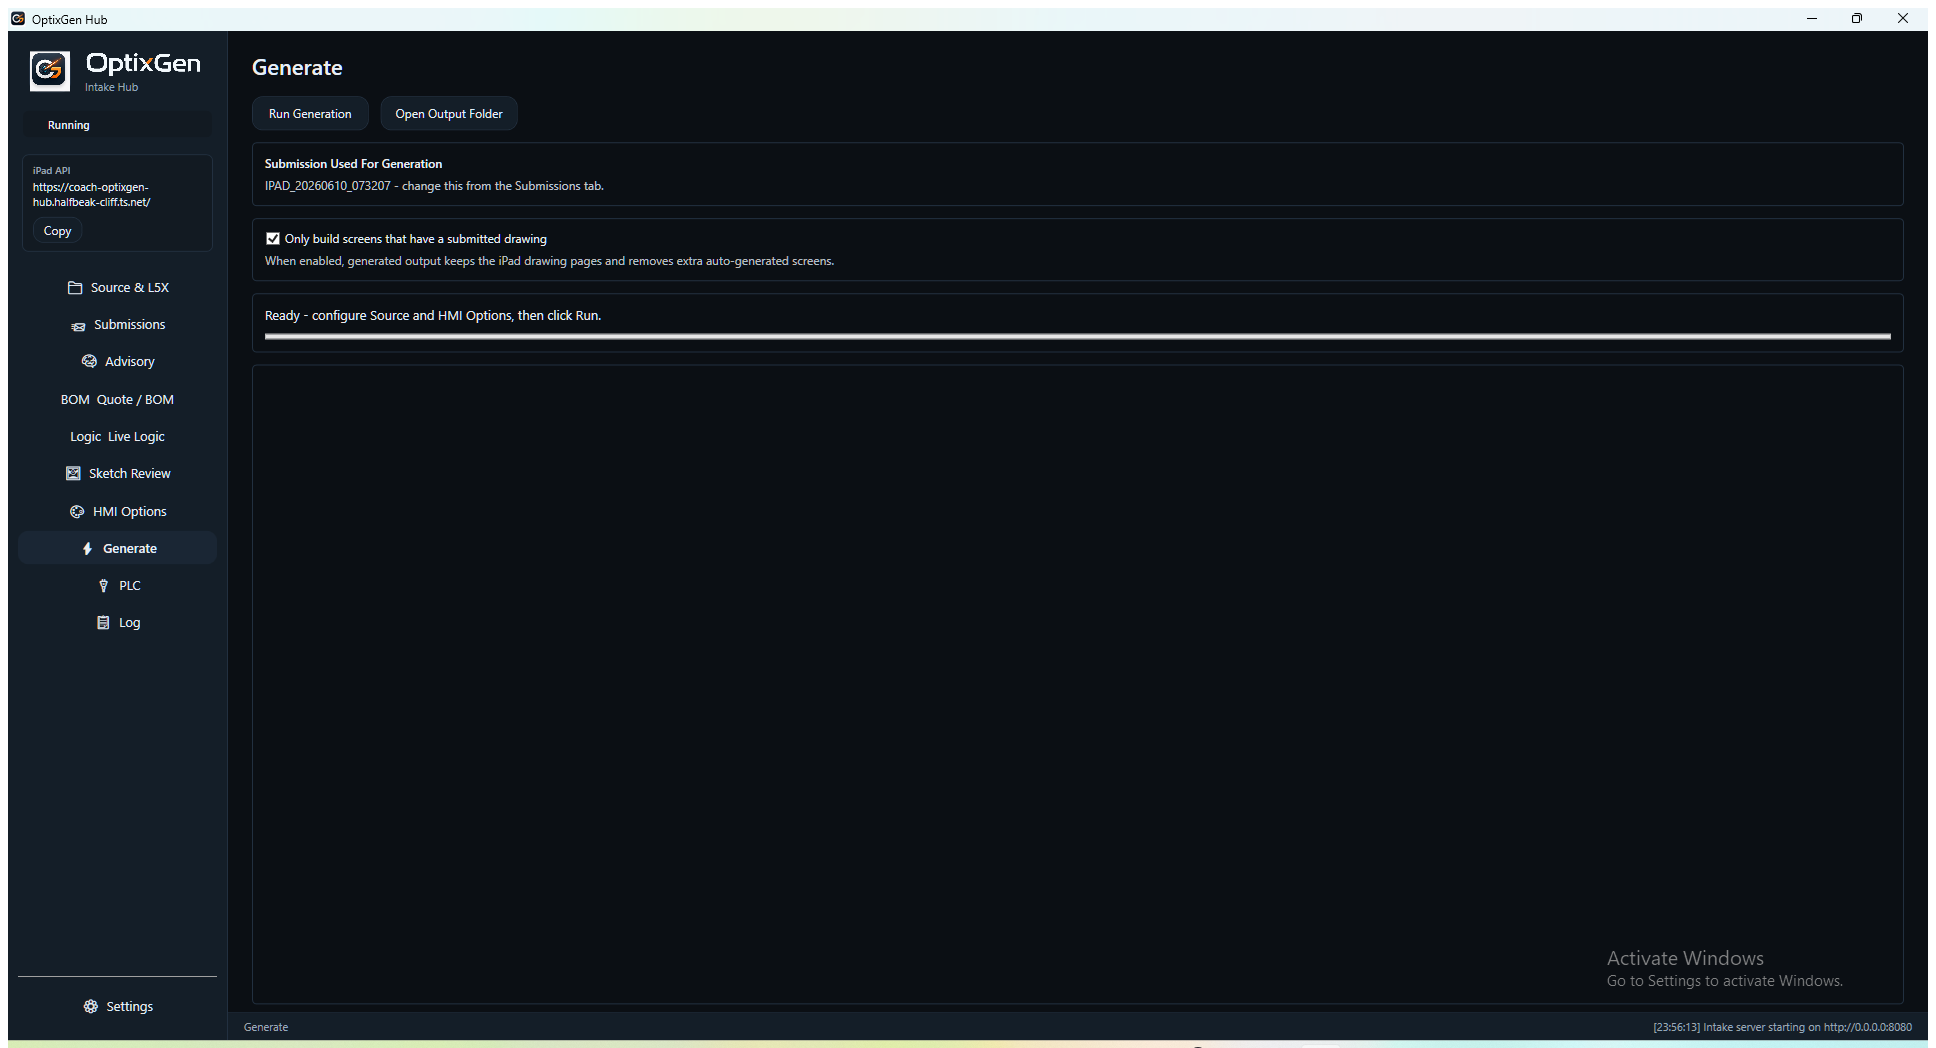Click the Intake Hub subtitle

point(111,88)
